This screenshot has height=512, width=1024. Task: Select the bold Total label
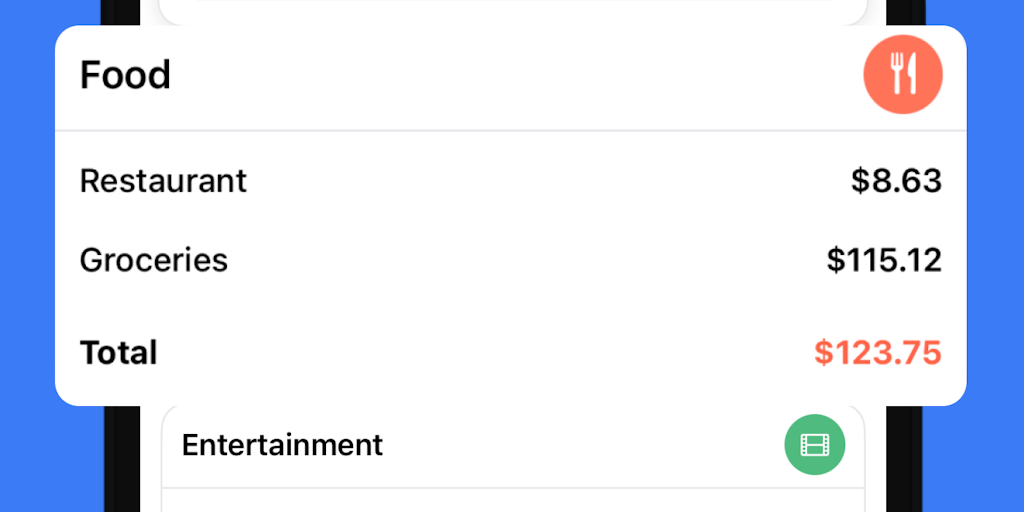[118, 353]
